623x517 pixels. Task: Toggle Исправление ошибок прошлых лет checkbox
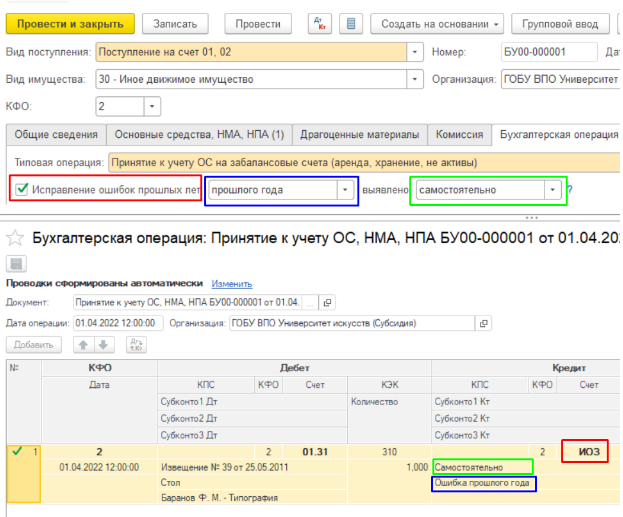point(22,189)
